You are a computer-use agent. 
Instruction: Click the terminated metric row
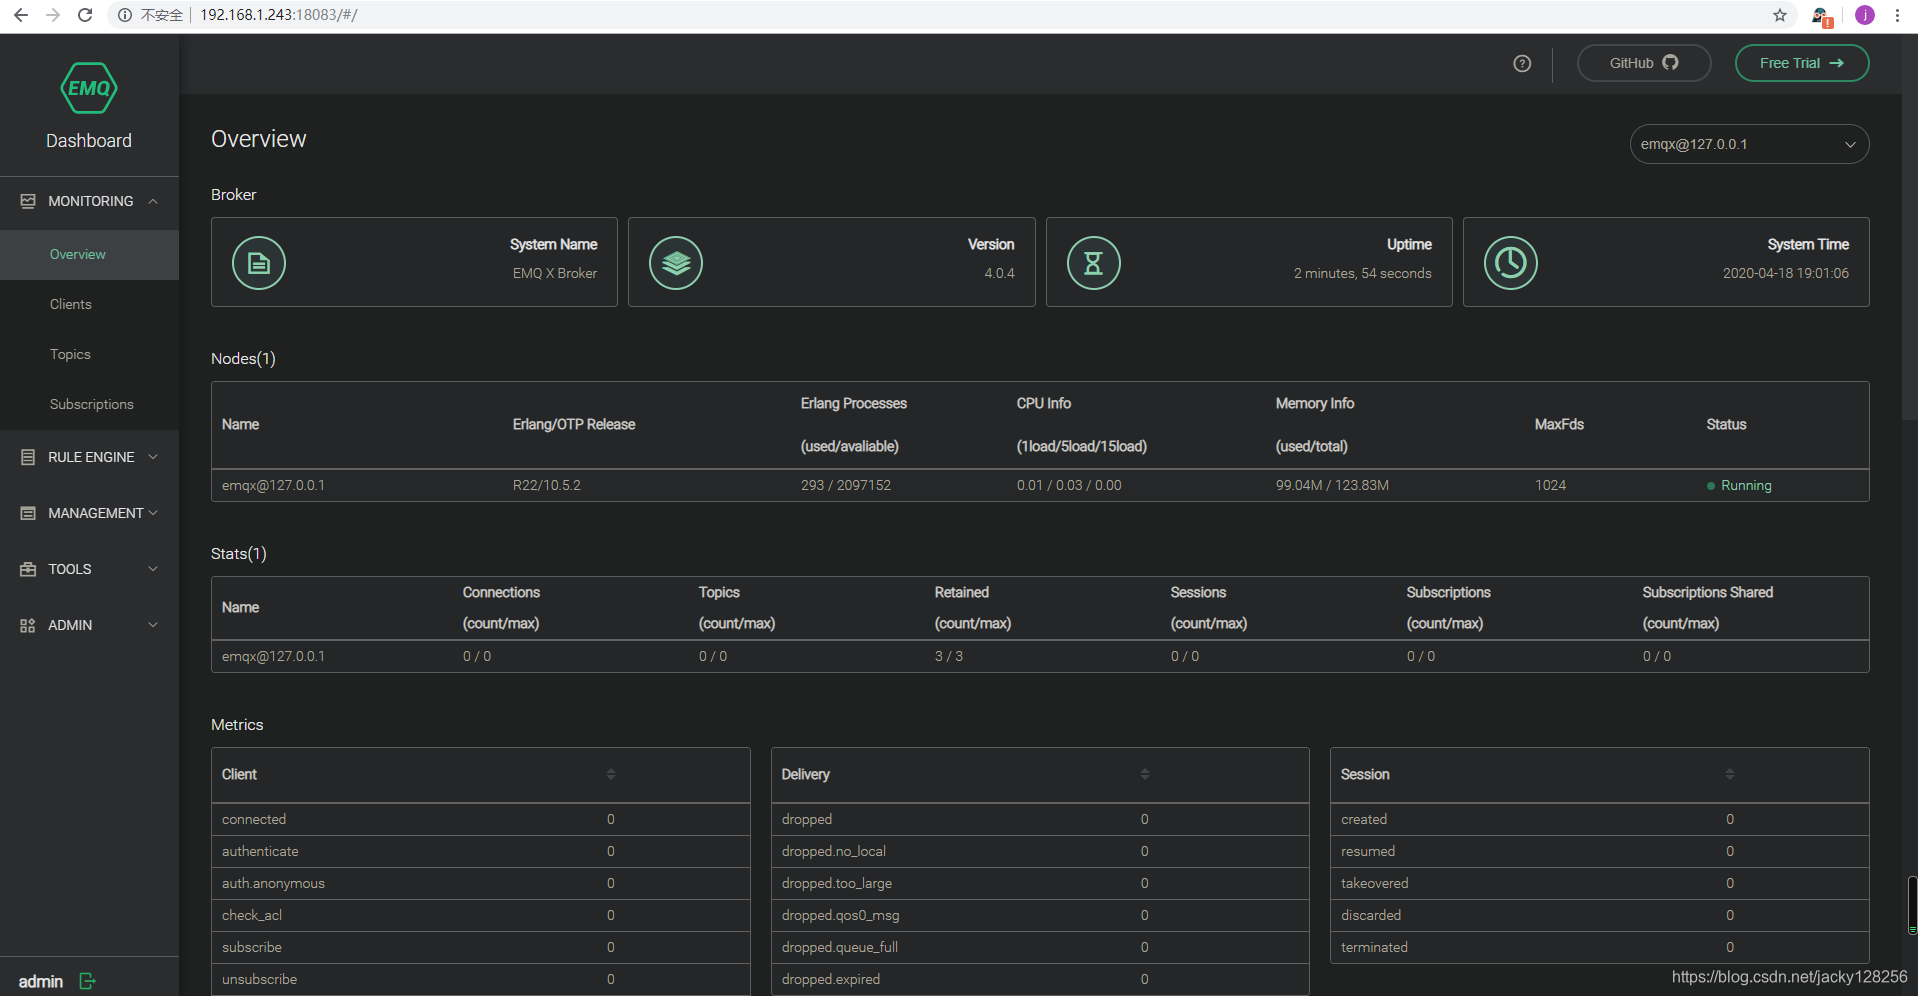pos(1600,947)
